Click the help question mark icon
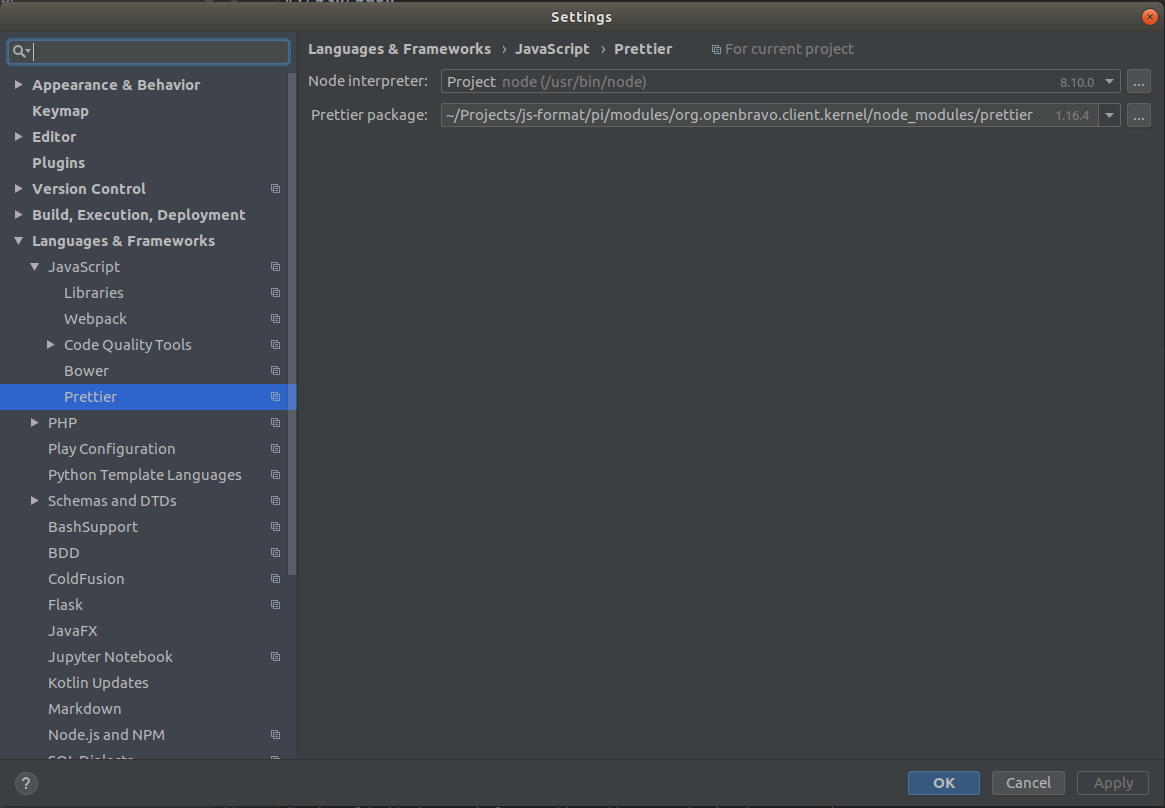1165x808 pixels. click(x=26, y=783)
